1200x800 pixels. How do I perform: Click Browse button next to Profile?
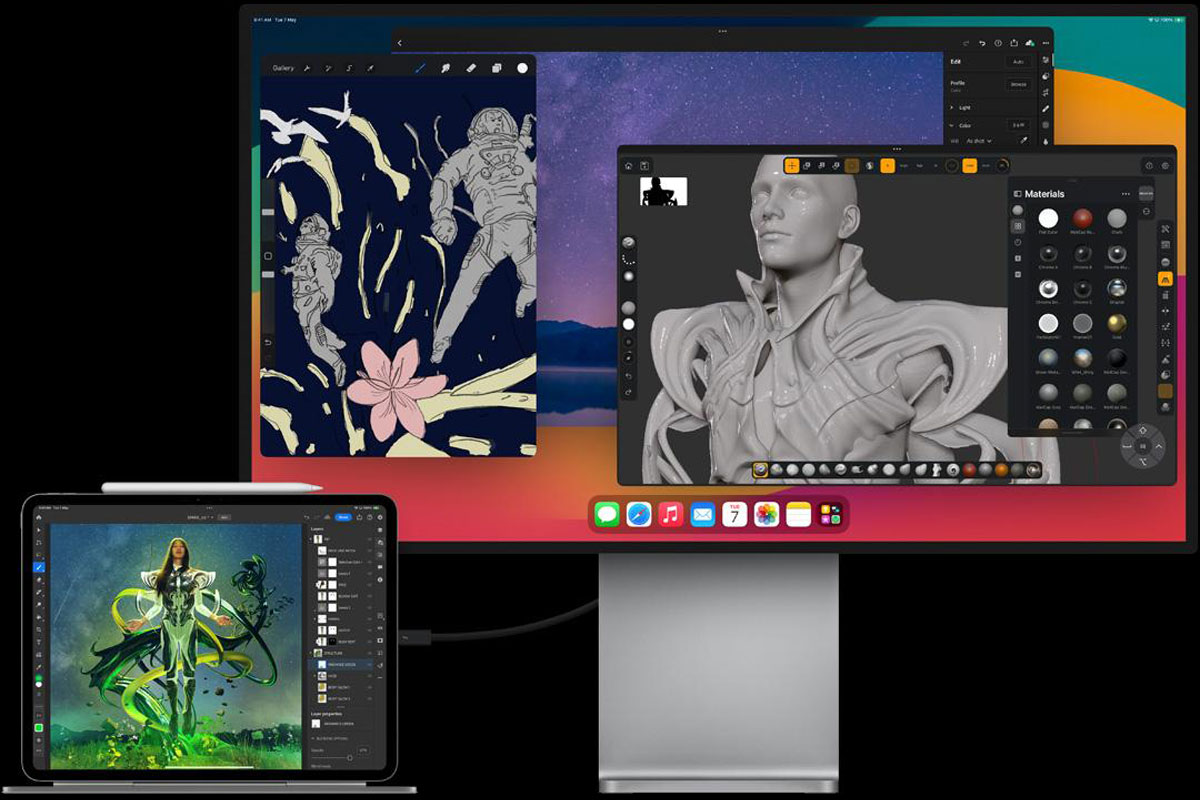[x=1018, y=85]
